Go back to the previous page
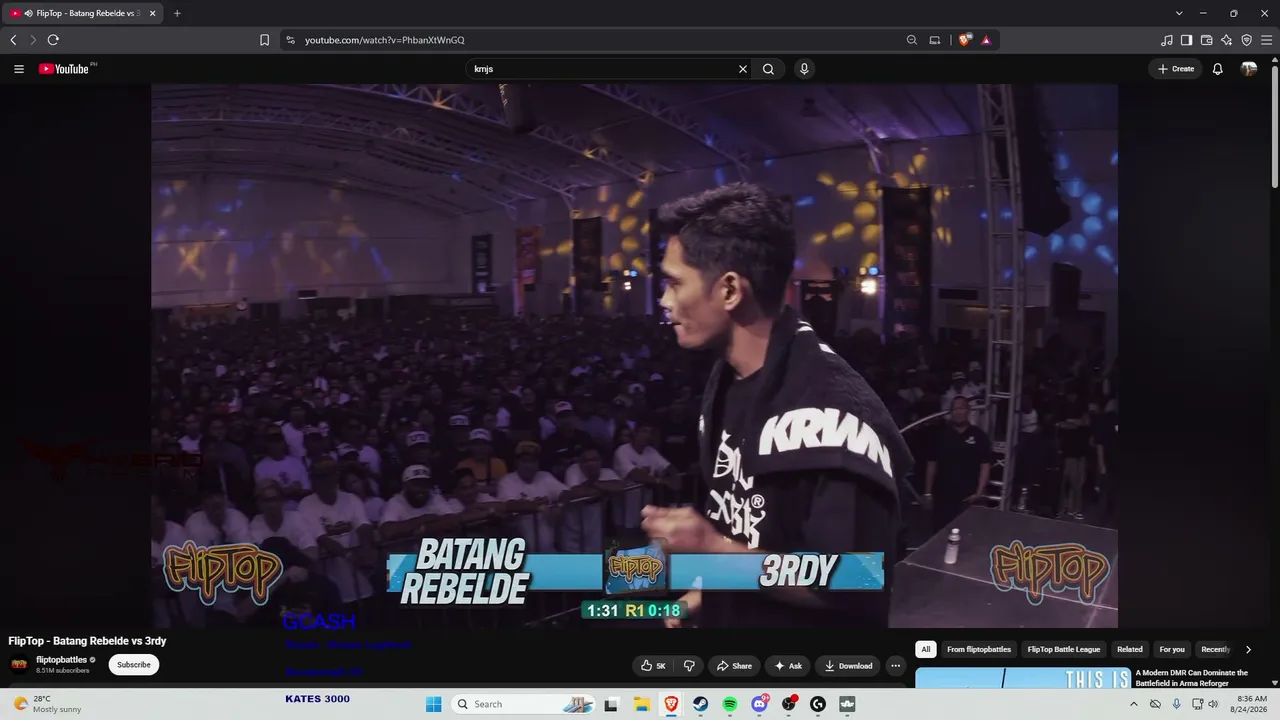Image resolution: width=1280 pixels, height=720 pixels. tap(13, 40)
